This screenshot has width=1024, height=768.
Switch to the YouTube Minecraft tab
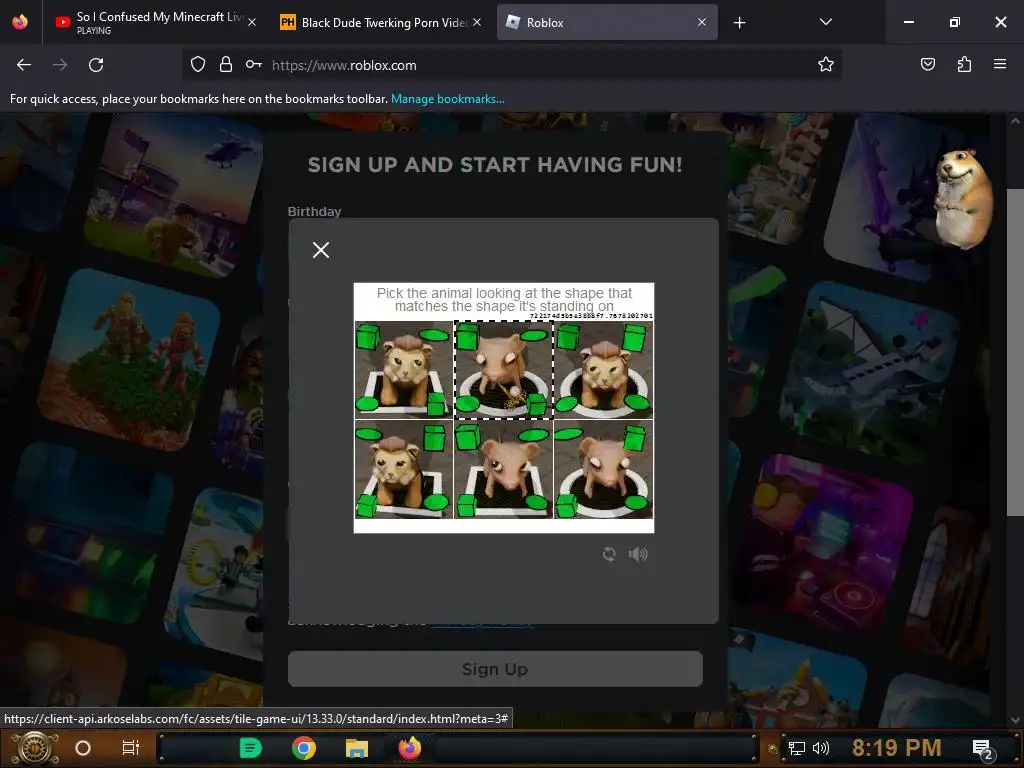tap(153, 22)
